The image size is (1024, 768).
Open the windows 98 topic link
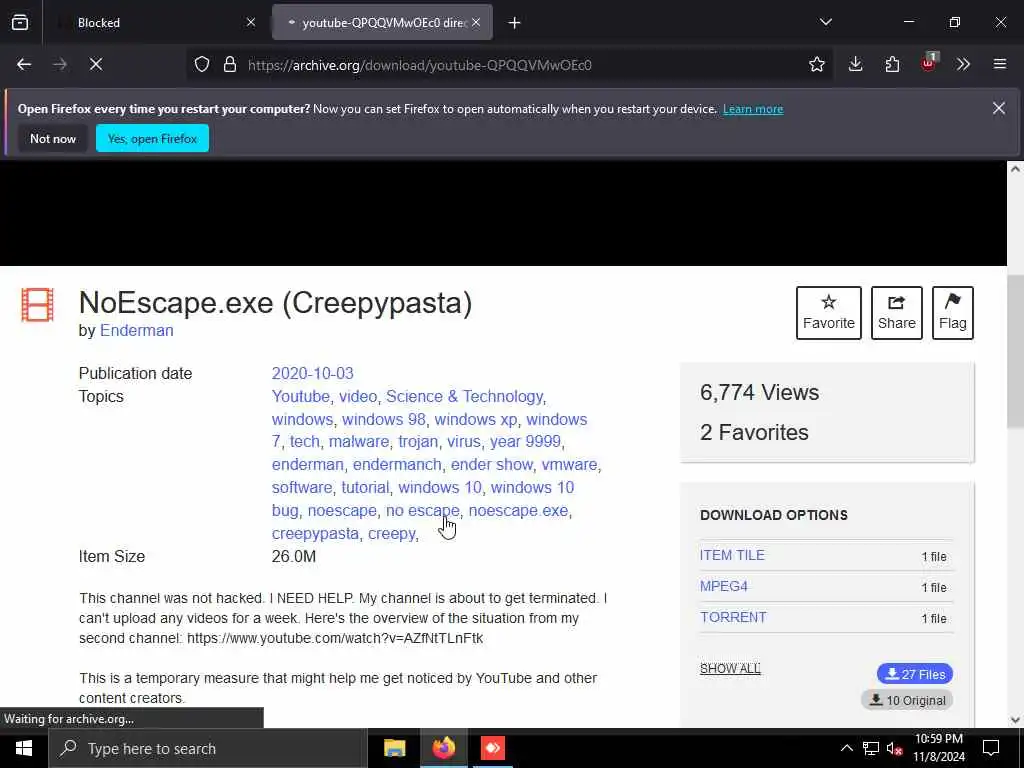click(383, 419)
